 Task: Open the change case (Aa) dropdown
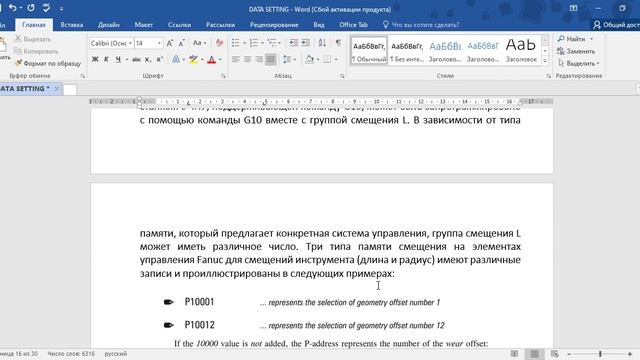click(x=199, y=43)
